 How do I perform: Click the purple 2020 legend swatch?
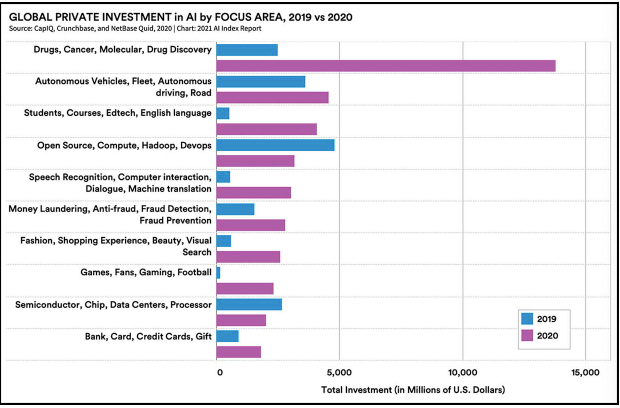click(527, 337)
